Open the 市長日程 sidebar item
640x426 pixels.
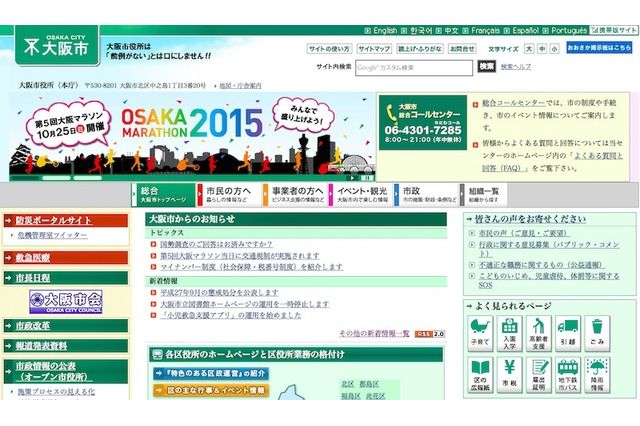[x=66, y=278]
